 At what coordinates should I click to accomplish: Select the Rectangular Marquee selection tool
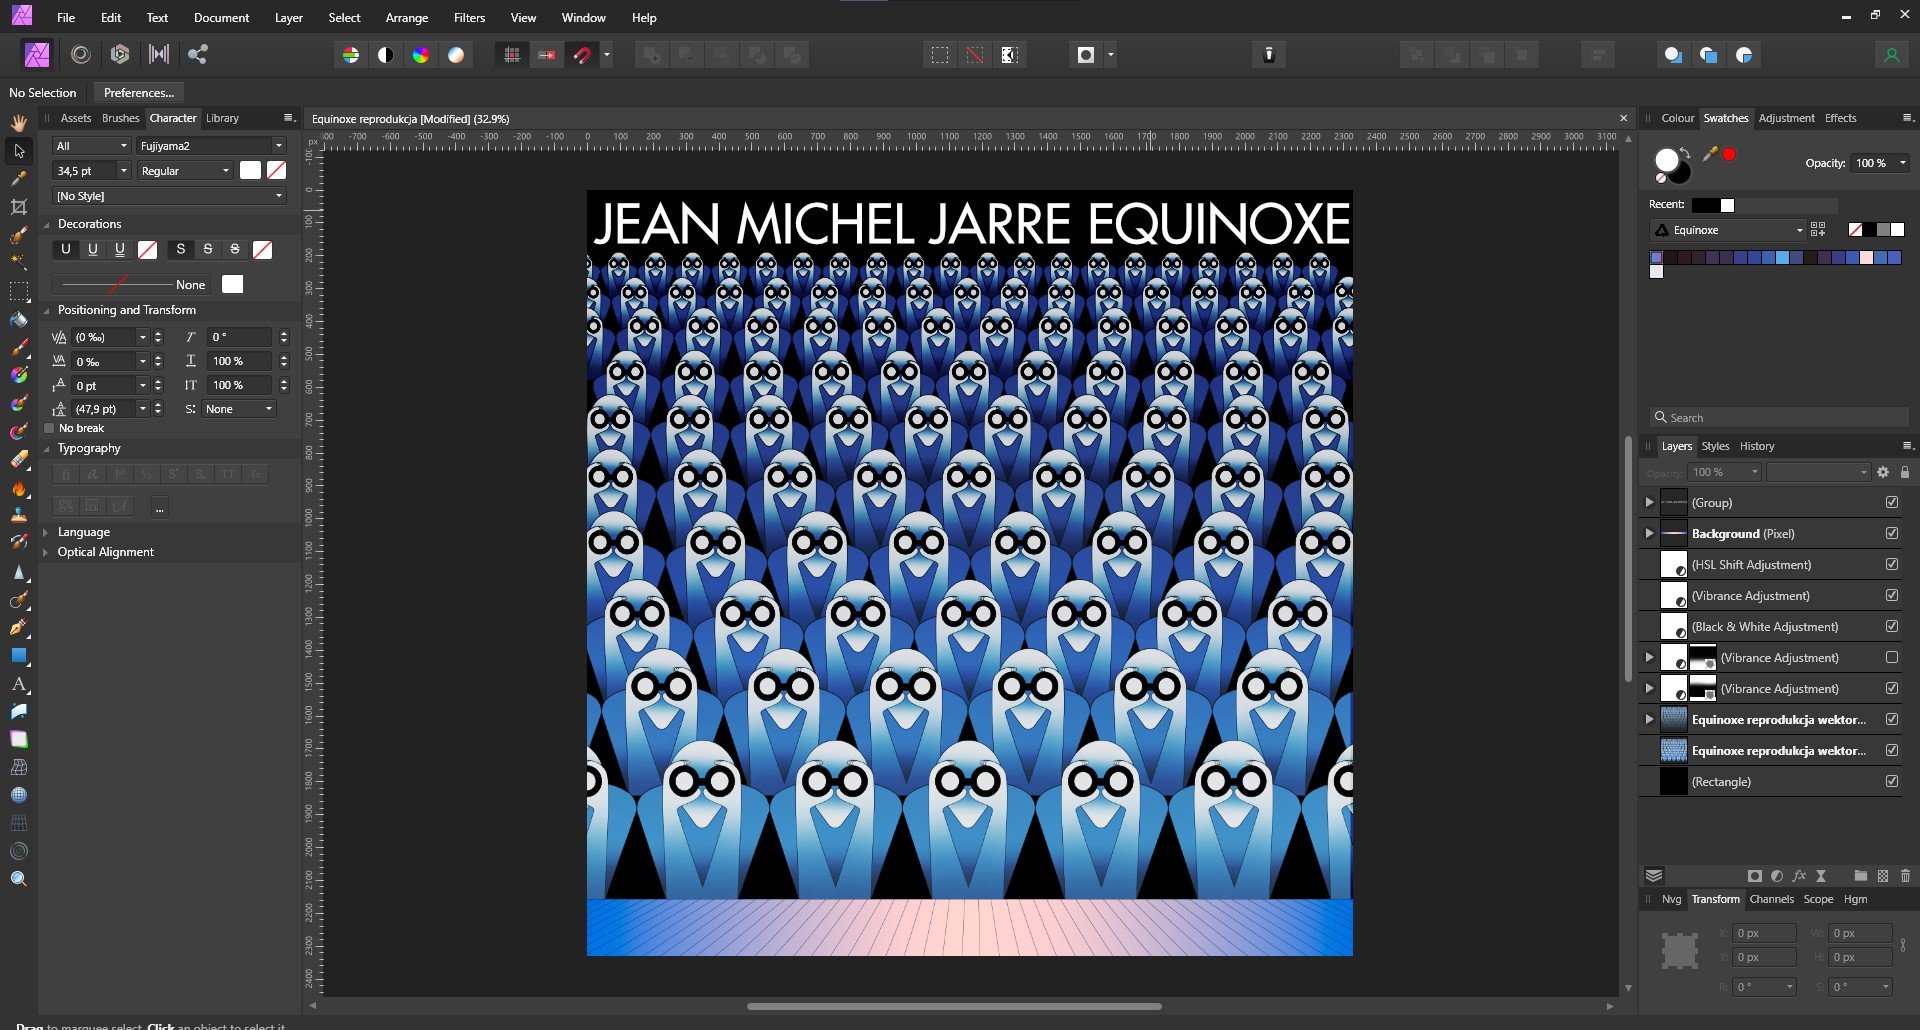[x=18, y=291]
